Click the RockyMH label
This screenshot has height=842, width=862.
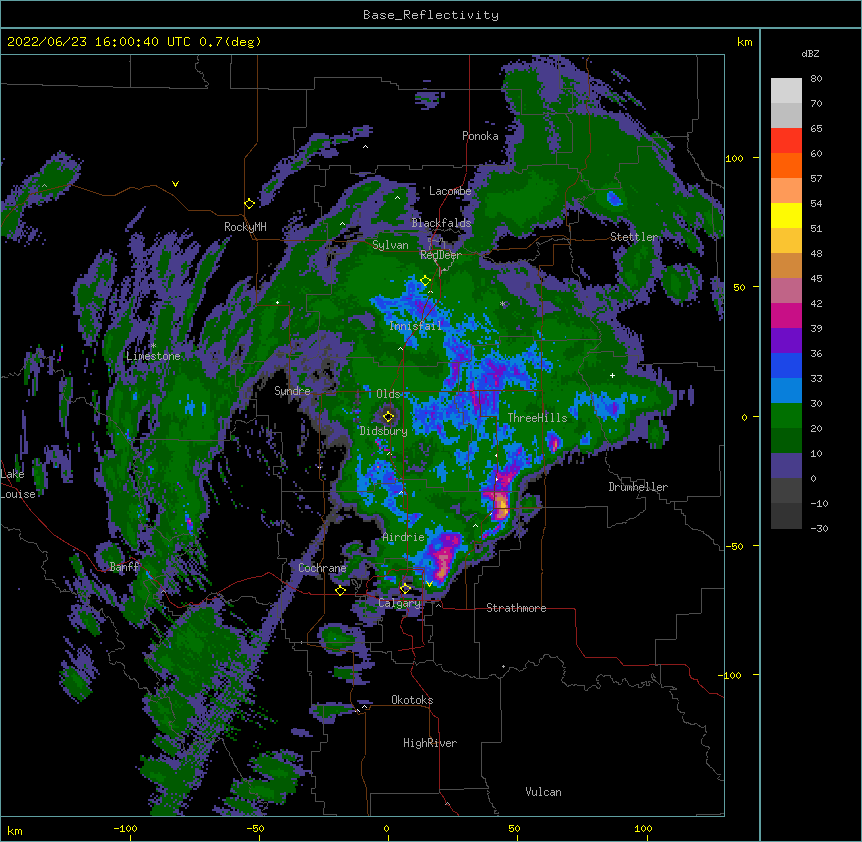[x=245, y=227]
